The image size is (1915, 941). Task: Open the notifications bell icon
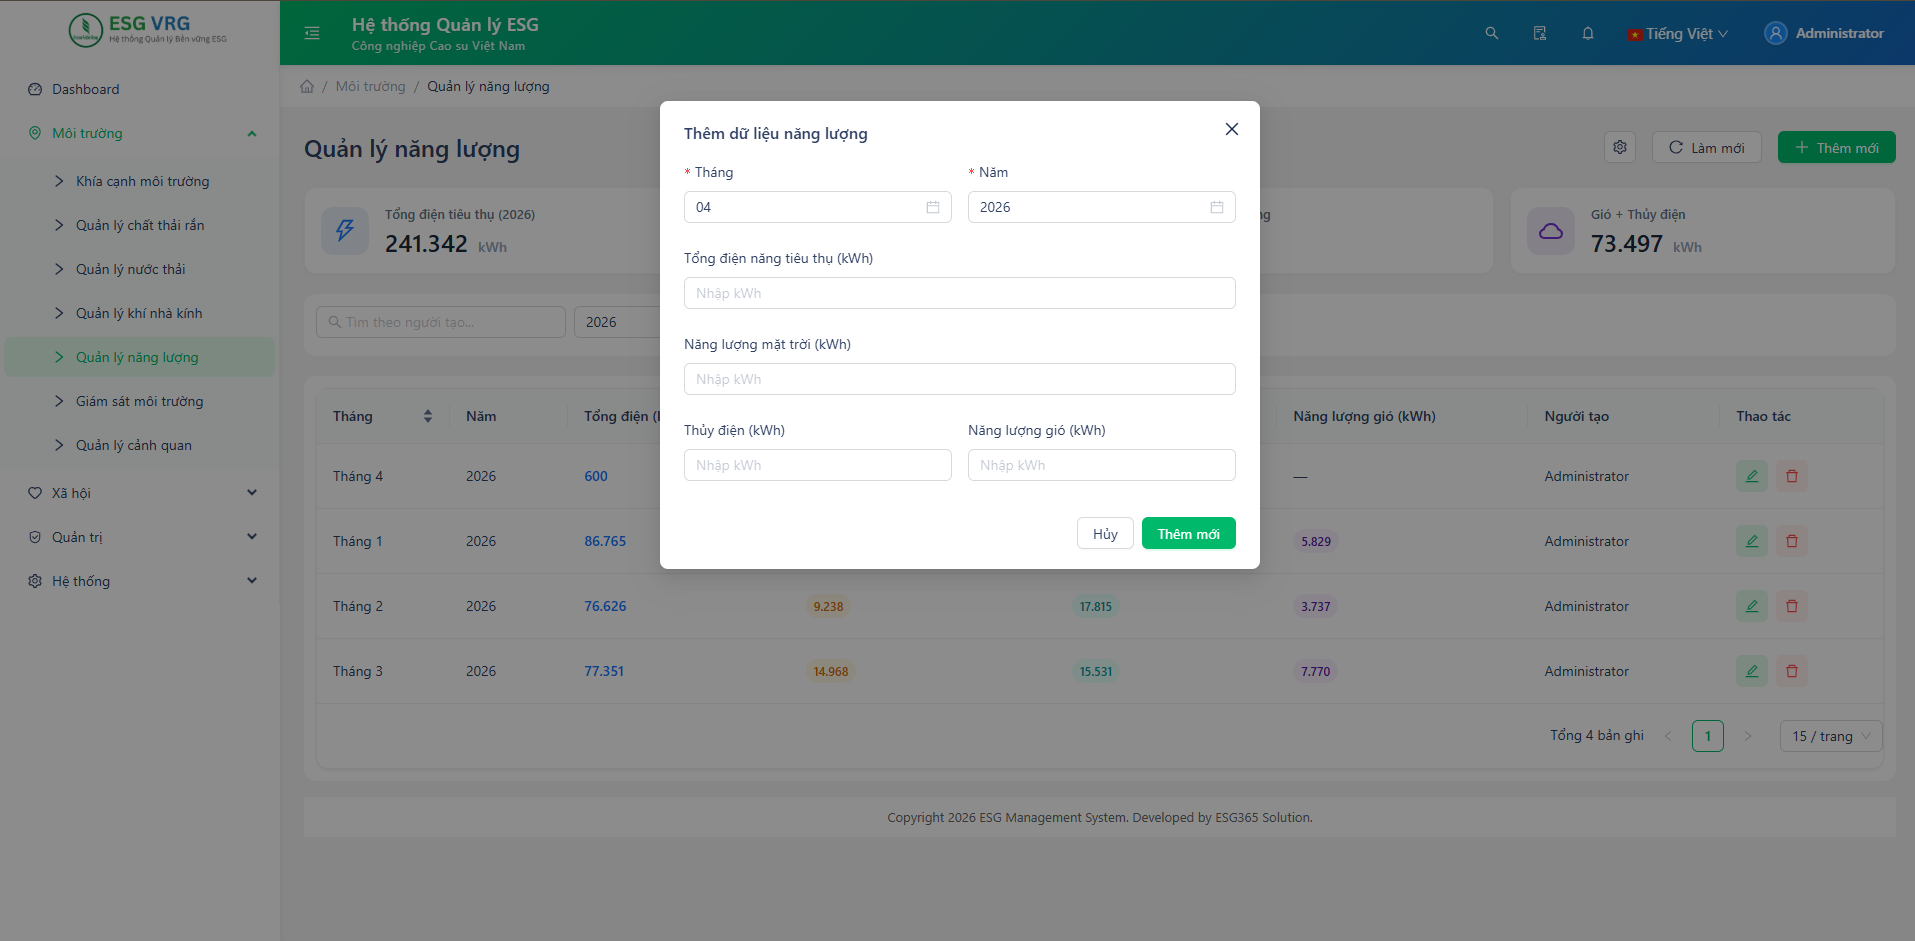pos(1588,33)
